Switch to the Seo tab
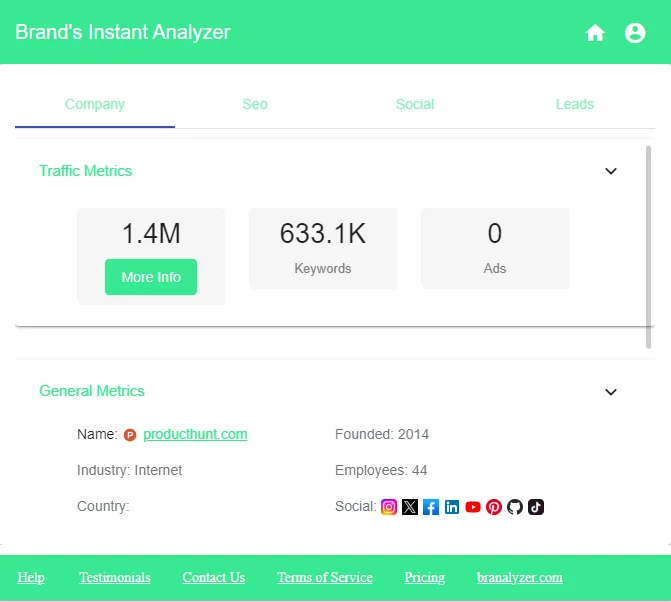Screen dimensions: 671x602 (255, 104)
